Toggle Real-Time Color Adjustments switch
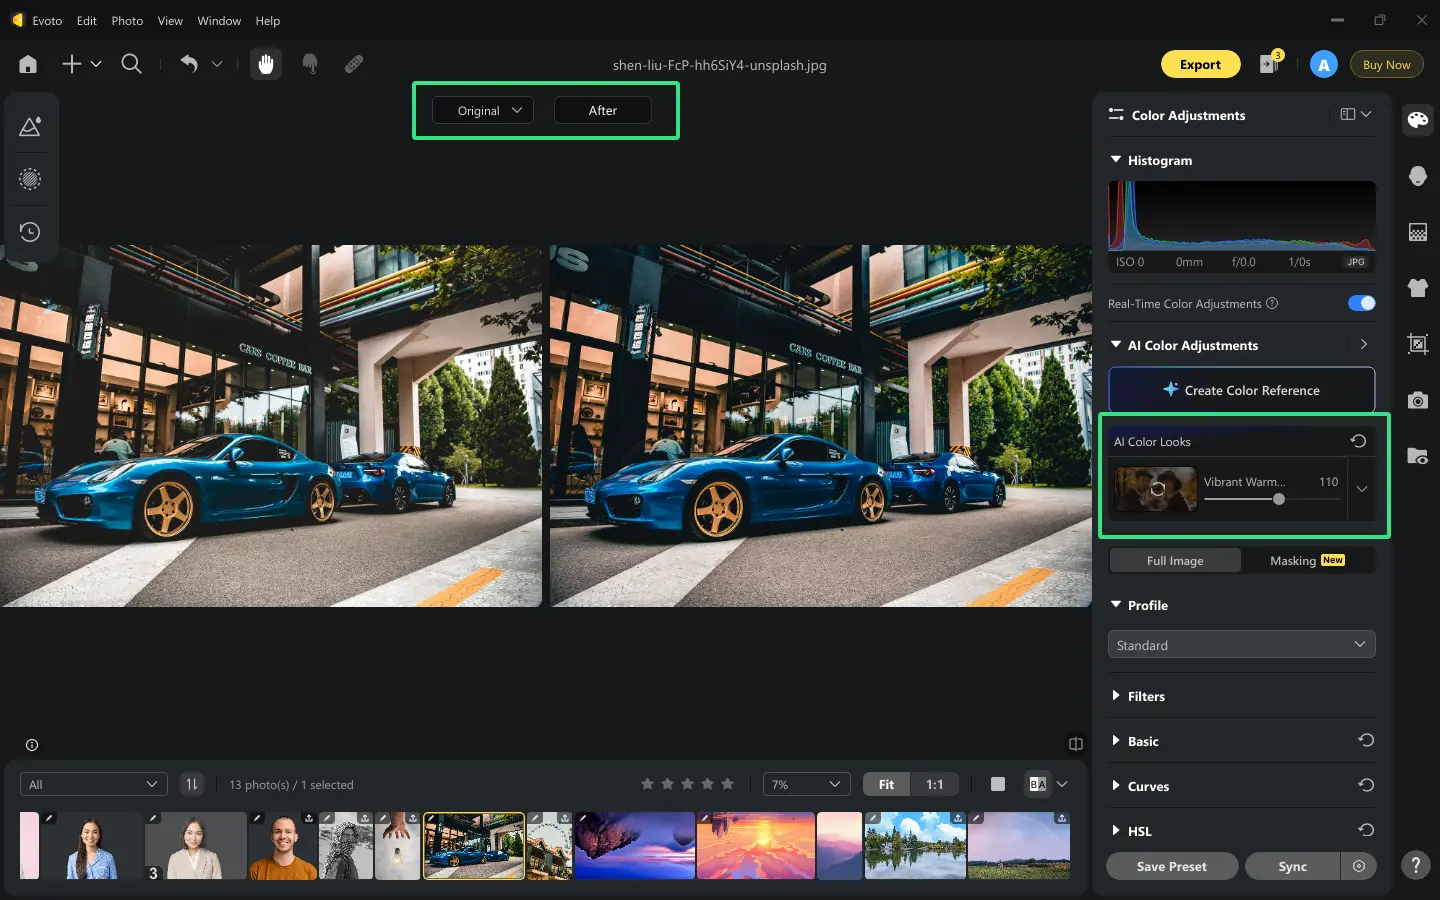Image resolution: width=1440 pixels, height=900 pixels. click(1361, 303)
